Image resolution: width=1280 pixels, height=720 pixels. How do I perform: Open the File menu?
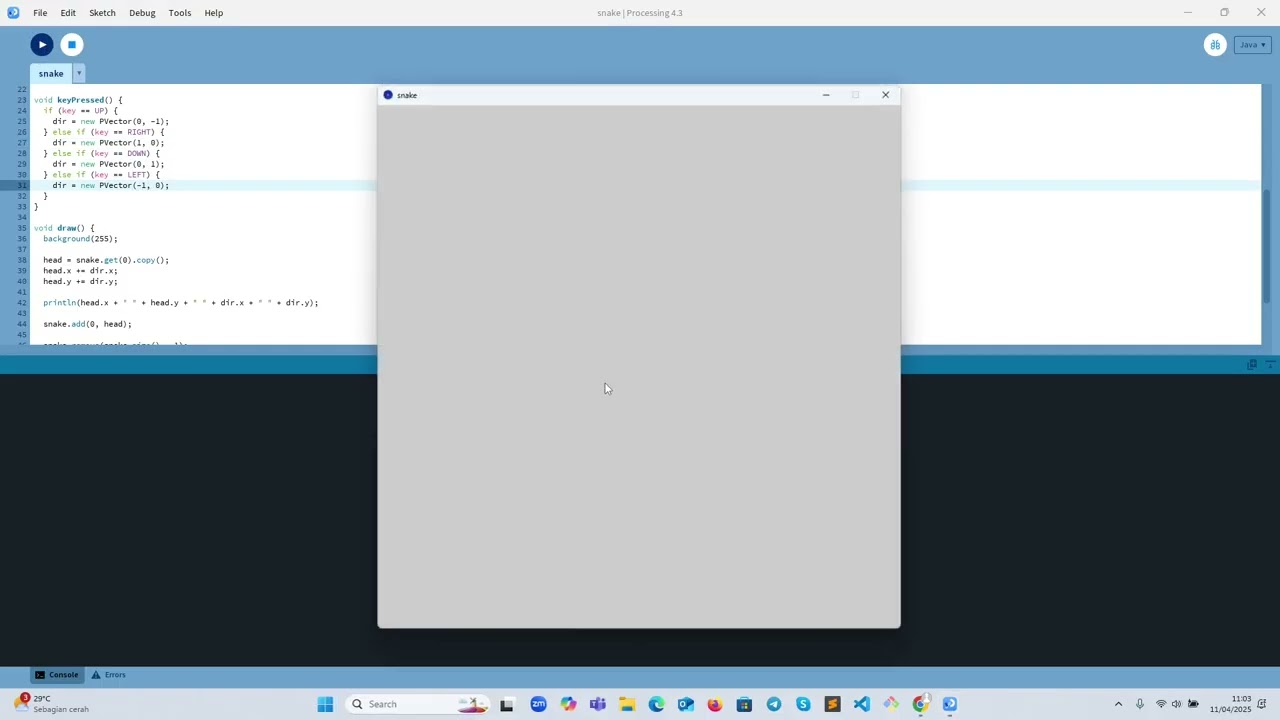tap(40, 13)
